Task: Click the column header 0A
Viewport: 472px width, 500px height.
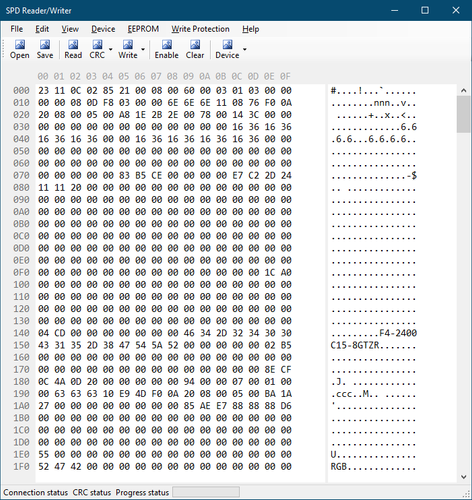Action: (x=205, y=76)
